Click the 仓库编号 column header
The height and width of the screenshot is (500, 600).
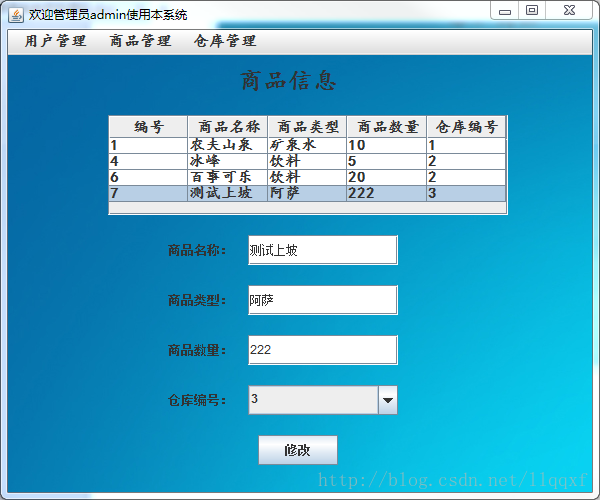[466, 127]
